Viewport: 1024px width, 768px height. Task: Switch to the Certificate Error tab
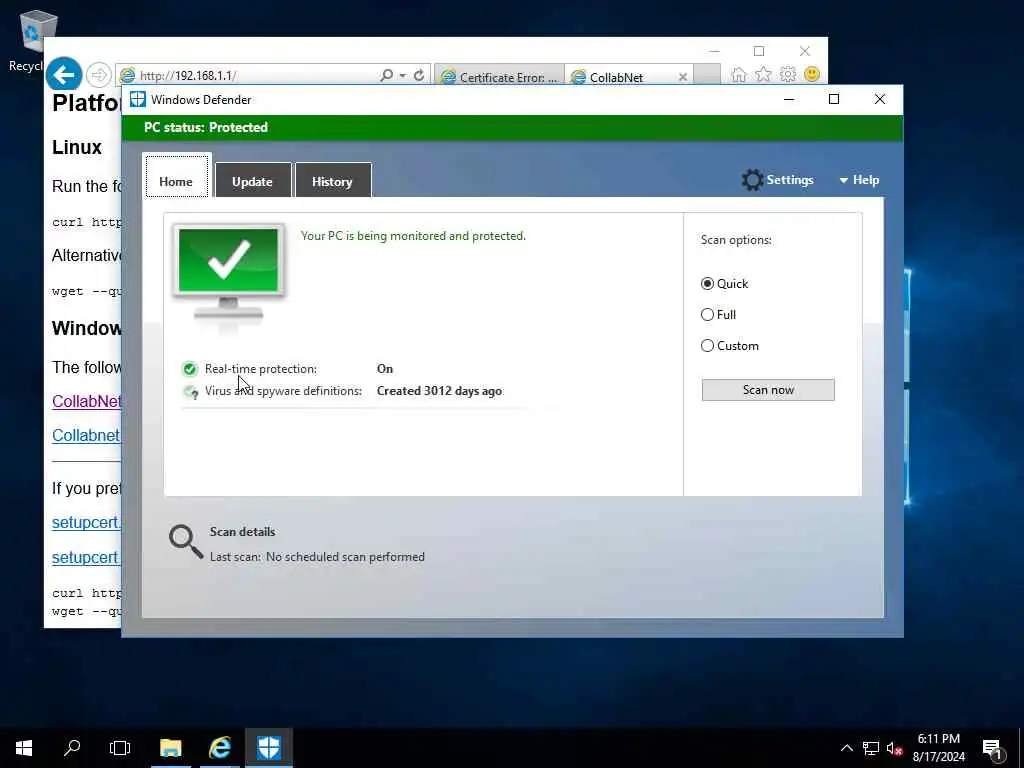(x=499, y=76)
